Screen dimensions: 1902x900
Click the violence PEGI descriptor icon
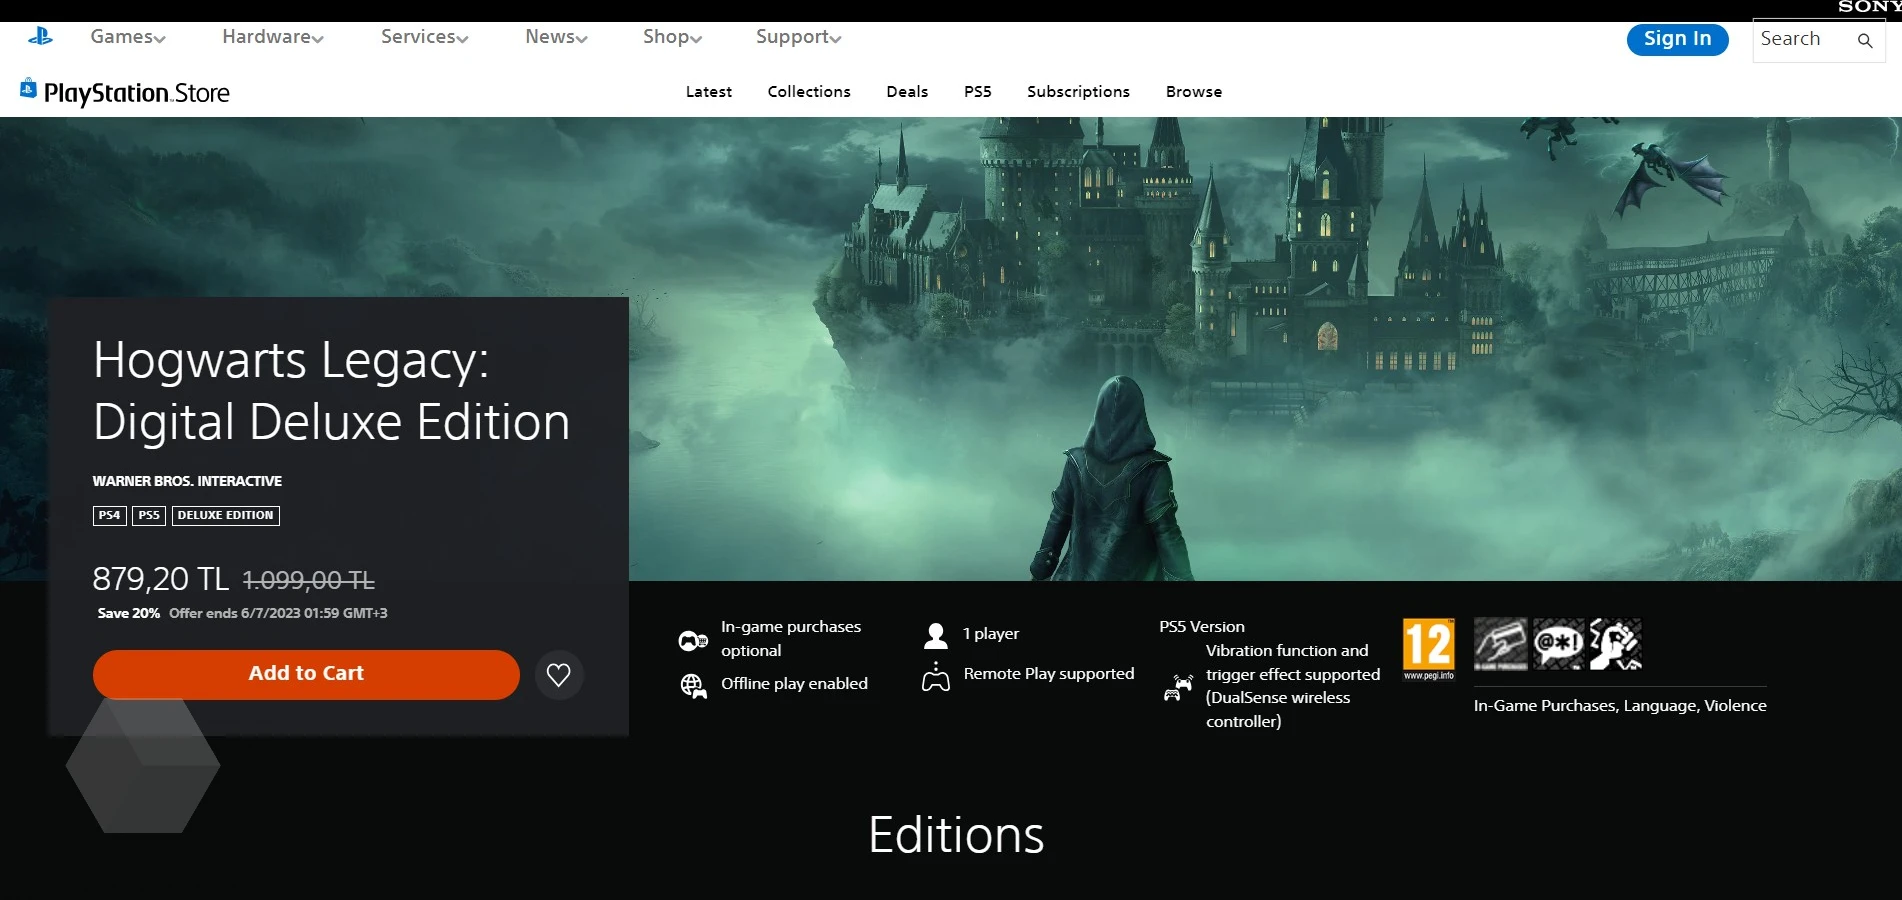point(1616,644)
